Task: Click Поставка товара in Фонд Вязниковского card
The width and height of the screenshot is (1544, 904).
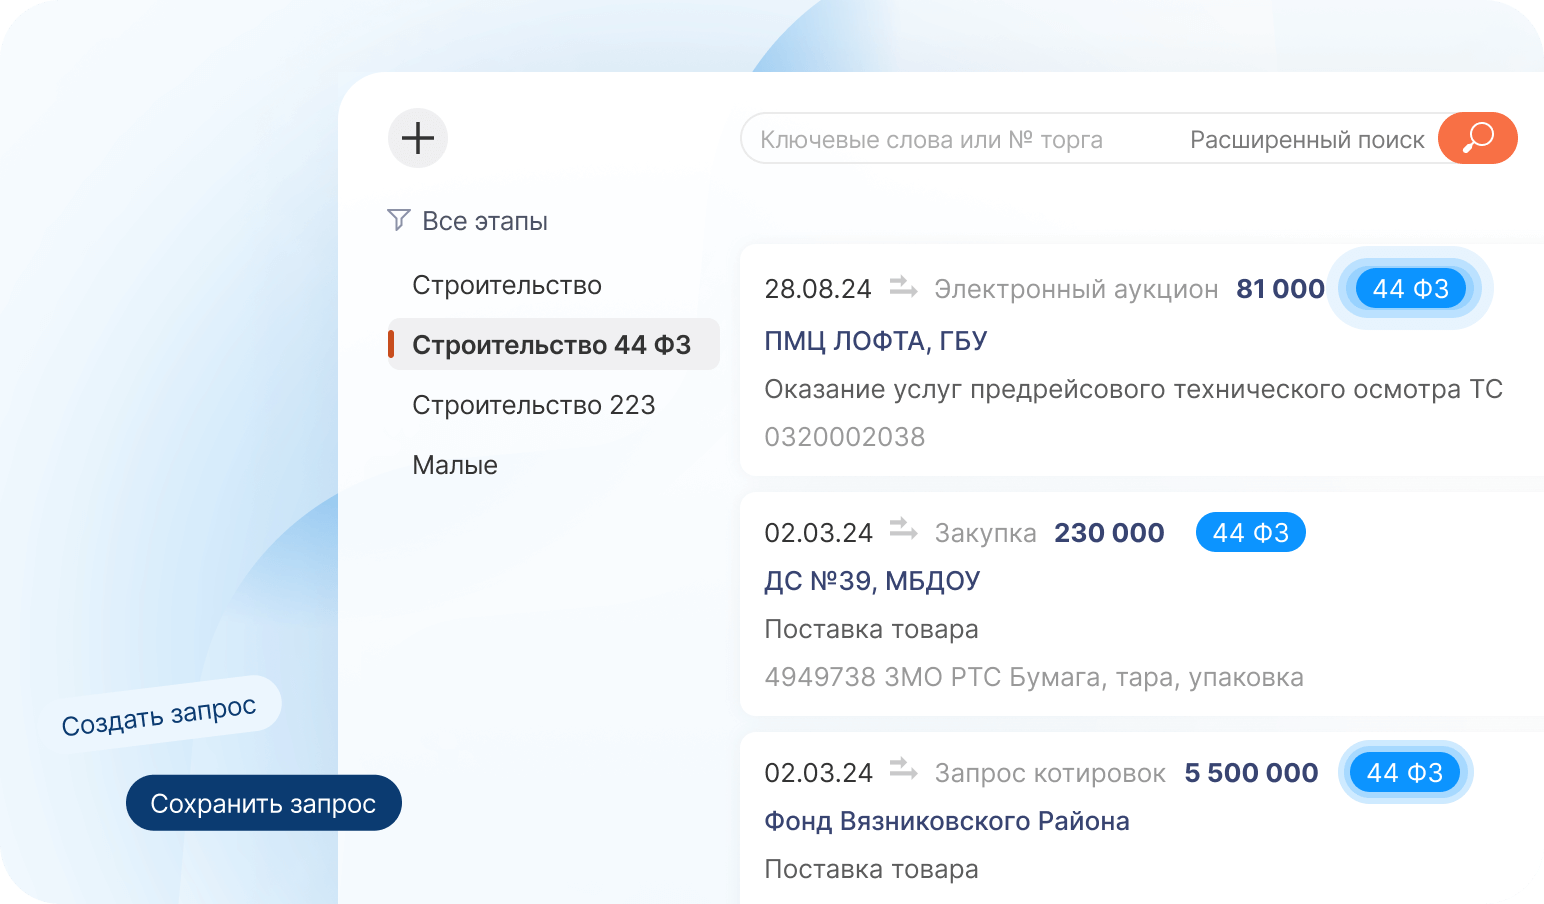Action: 871,869
